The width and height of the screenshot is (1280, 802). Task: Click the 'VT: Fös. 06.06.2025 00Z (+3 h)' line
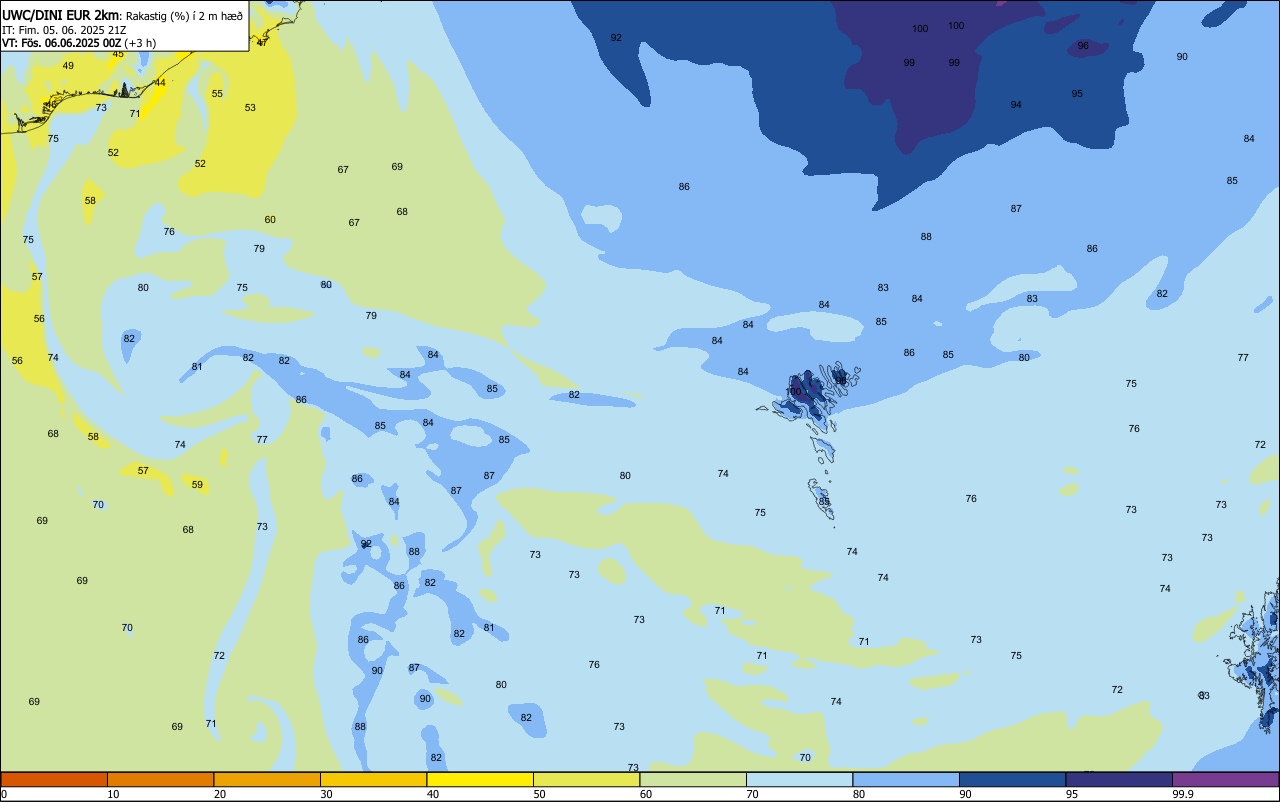click(79, 43)
